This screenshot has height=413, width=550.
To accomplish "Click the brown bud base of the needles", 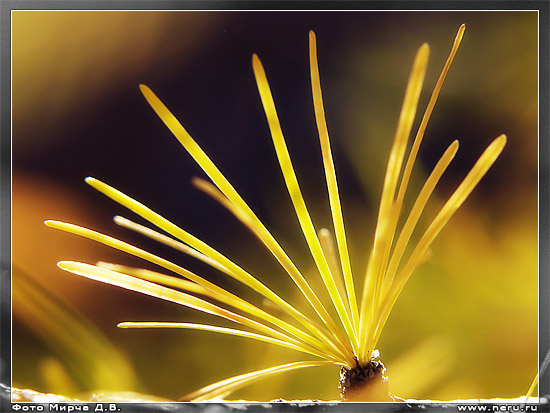I will (x=363, y=378).
